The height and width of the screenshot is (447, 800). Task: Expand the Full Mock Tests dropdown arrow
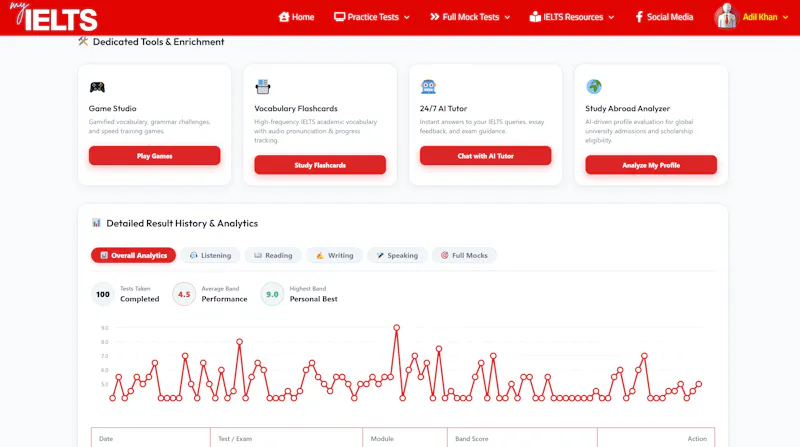point(507,17)
